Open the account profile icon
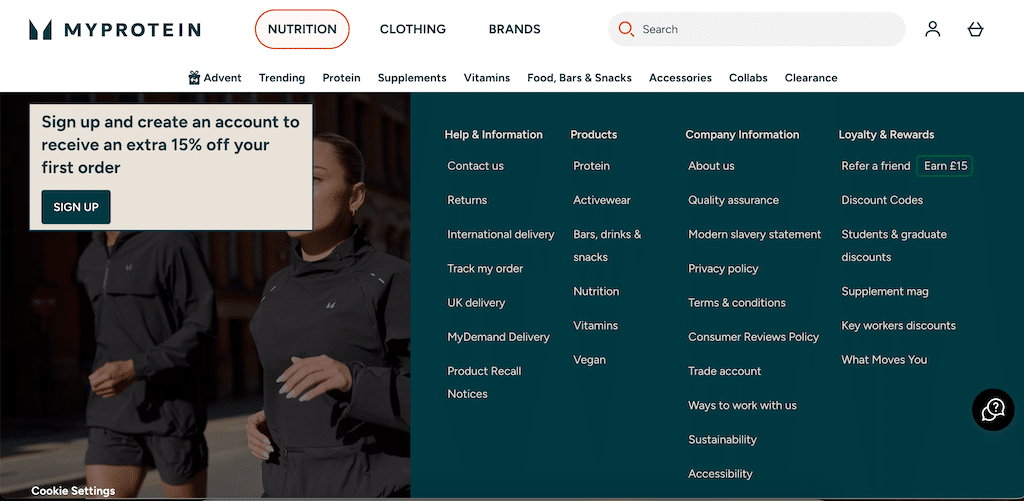The height and width of the screenshot is (501, 1024). click(932, 29)
